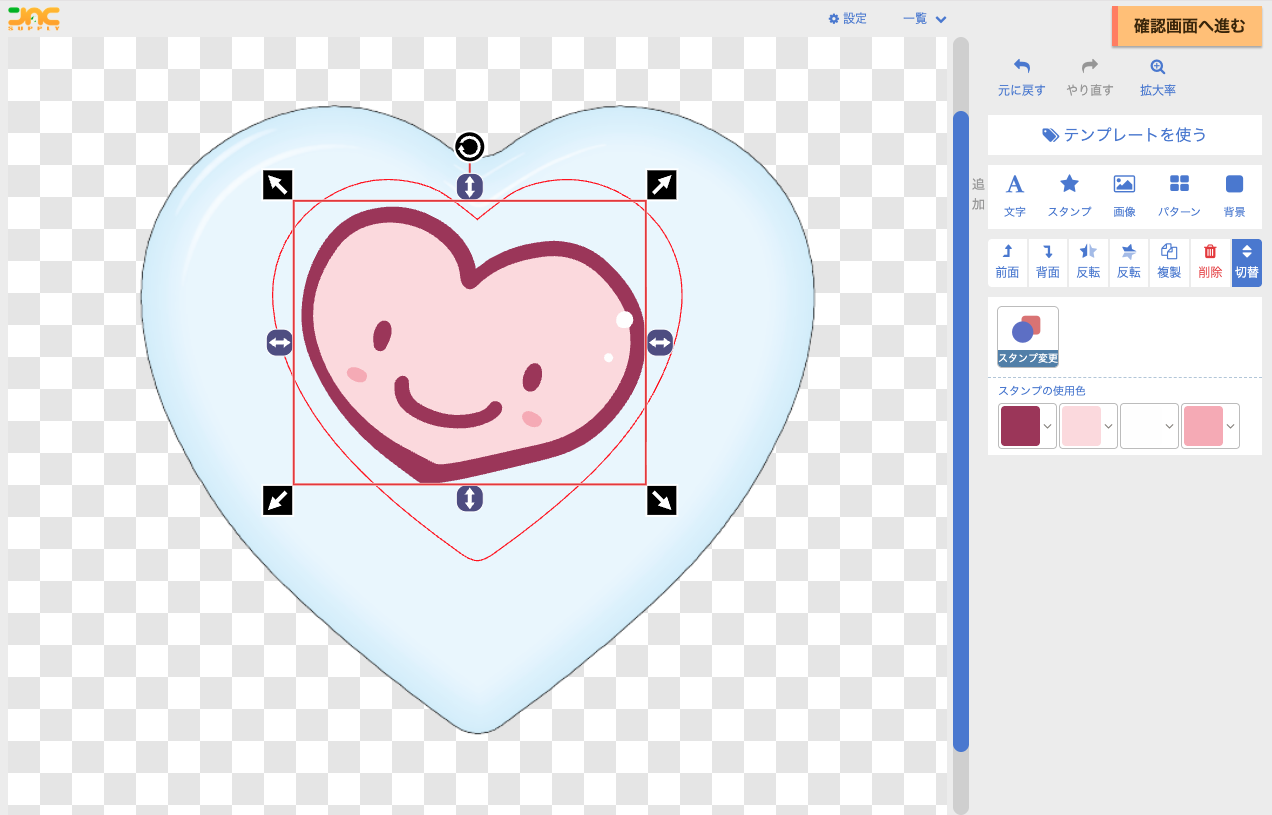
Task: Flip stamp horizontally with left 反転
Action: point(1088,262)
